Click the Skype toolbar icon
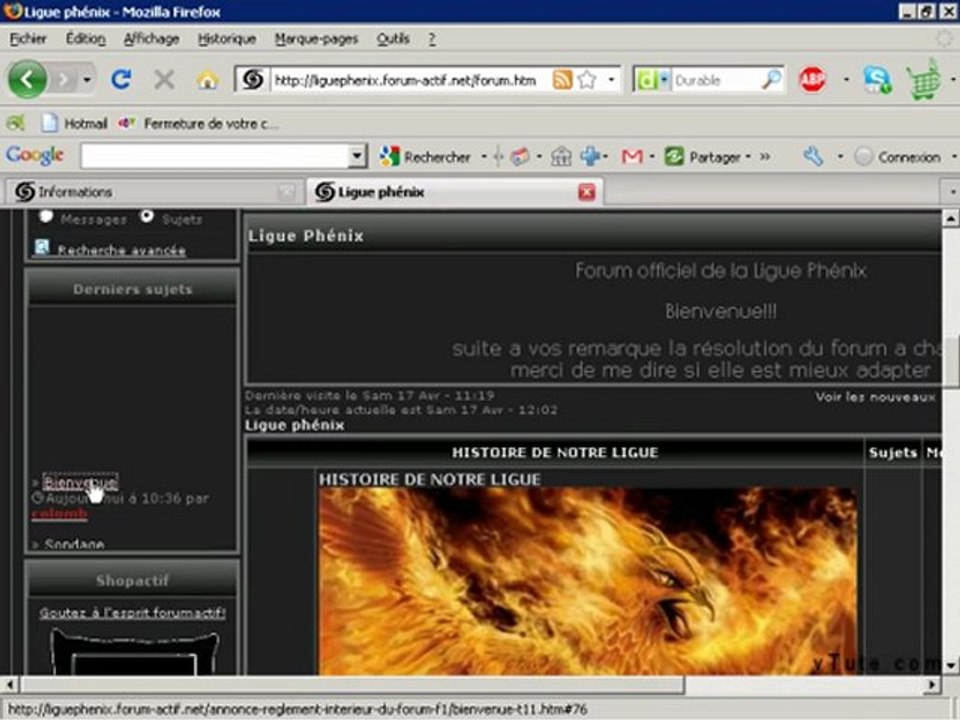The height and width of the screenshot is (720, 960). tap(877, 80)
